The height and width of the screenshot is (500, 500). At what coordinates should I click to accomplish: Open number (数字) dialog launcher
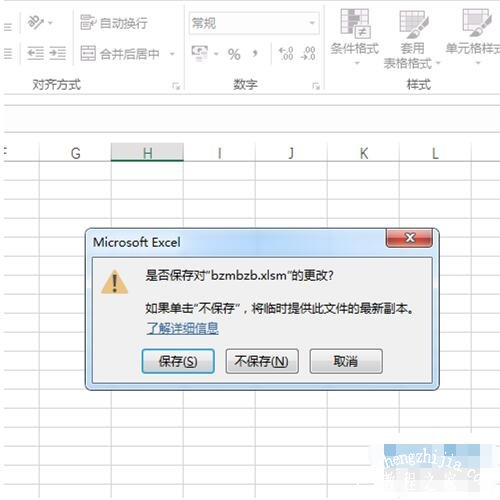pyautogui.click(x=315, y=86)
